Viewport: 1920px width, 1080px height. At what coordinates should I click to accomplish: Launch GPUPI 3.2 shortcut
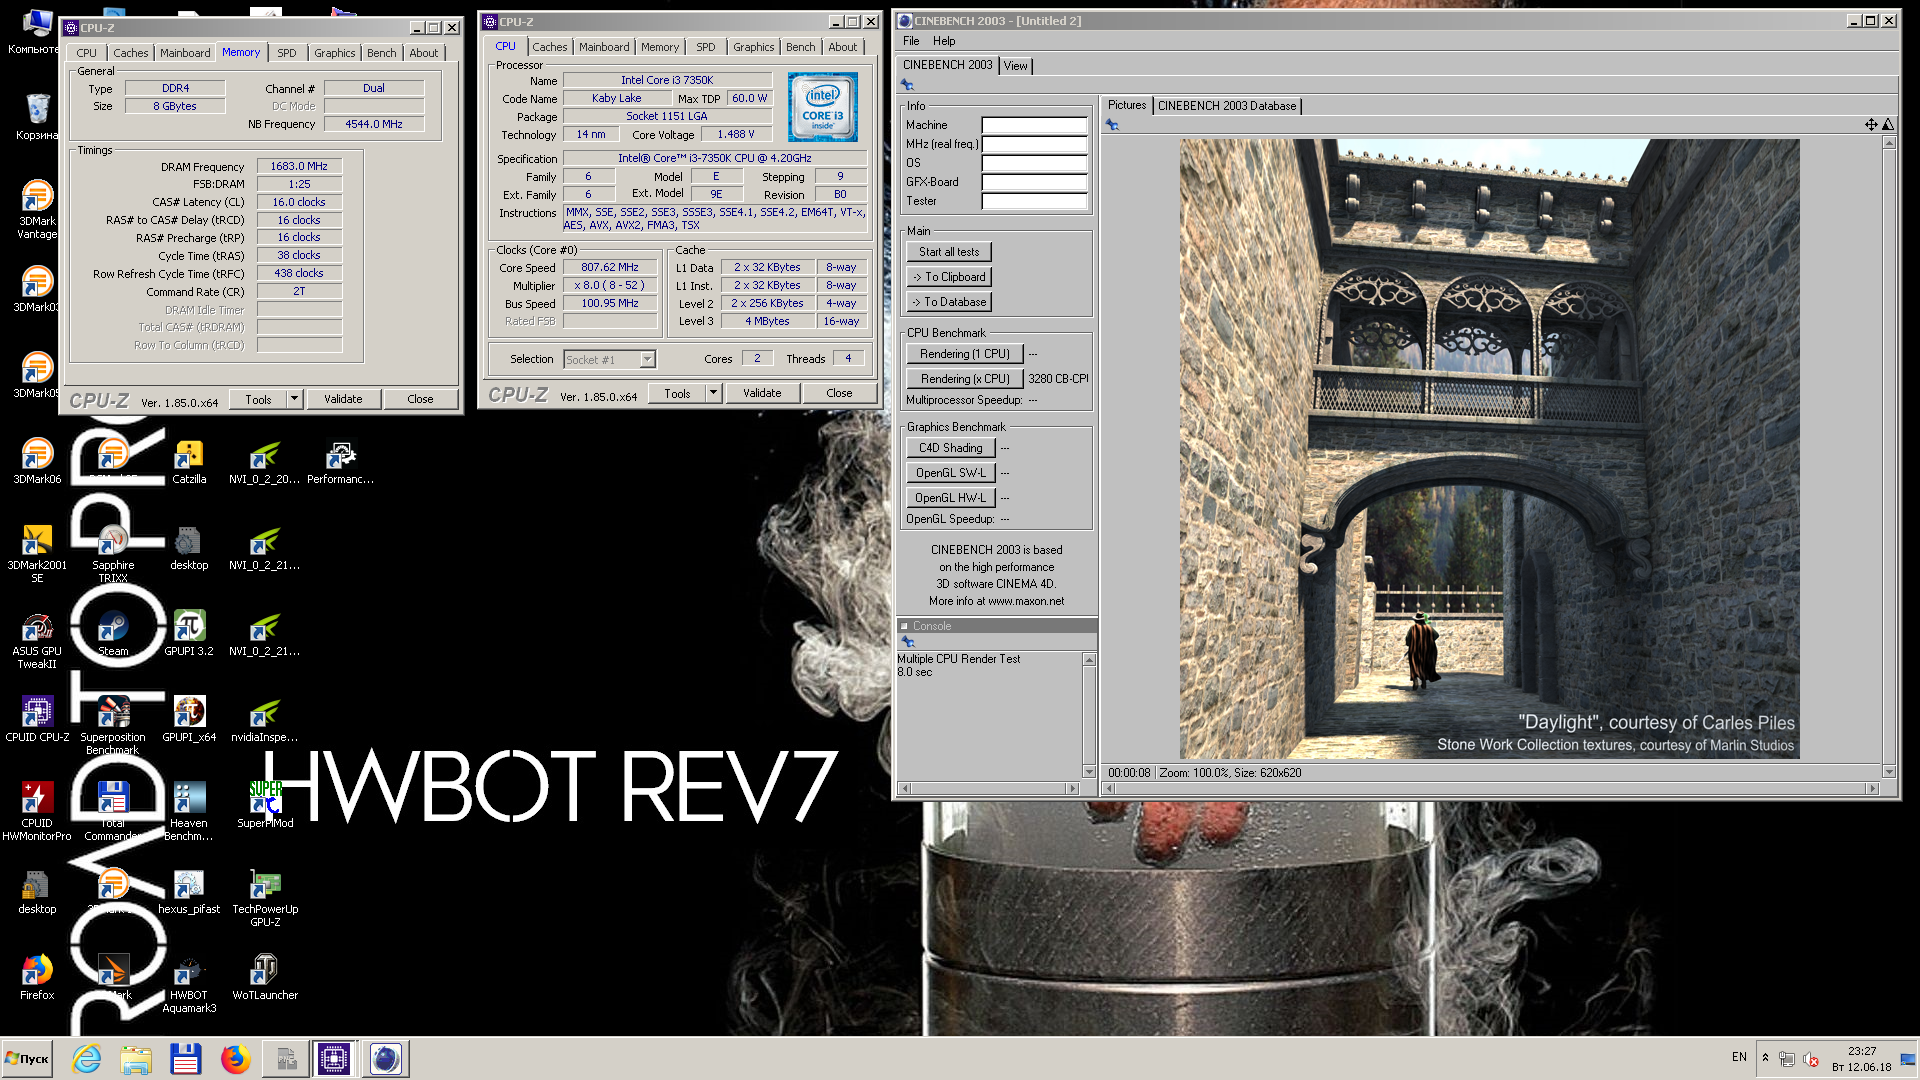(189, 632)
